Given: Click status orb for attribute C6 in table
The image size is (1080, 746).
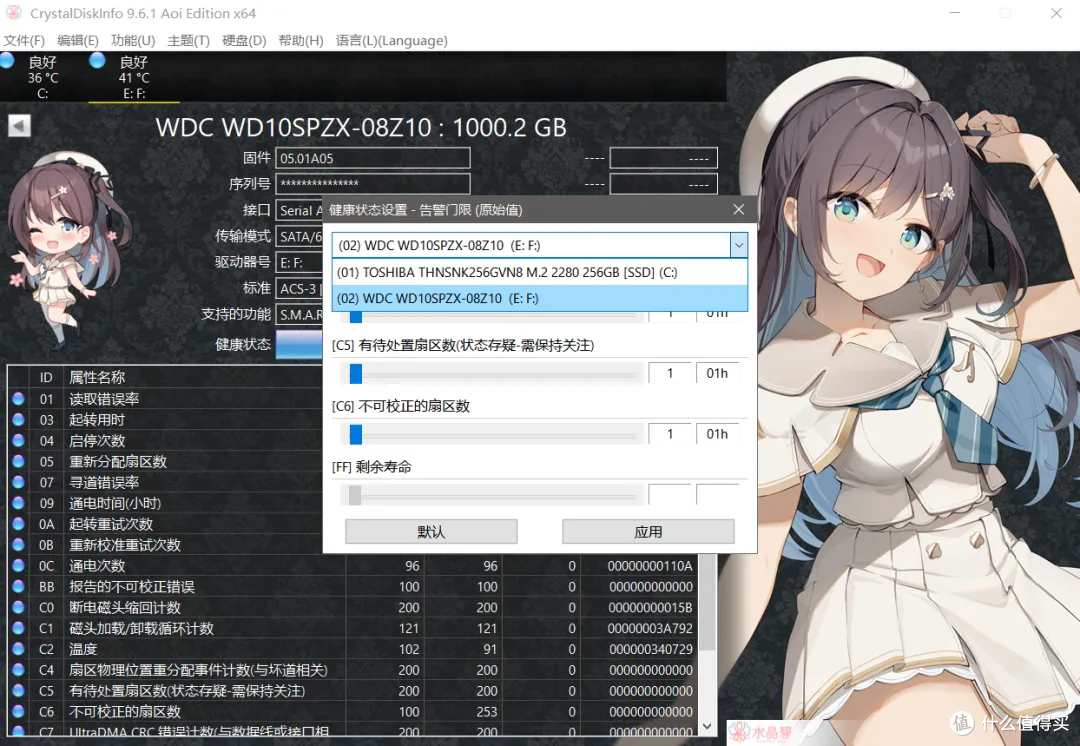Looking at the screenshot, I should (19, 711).
